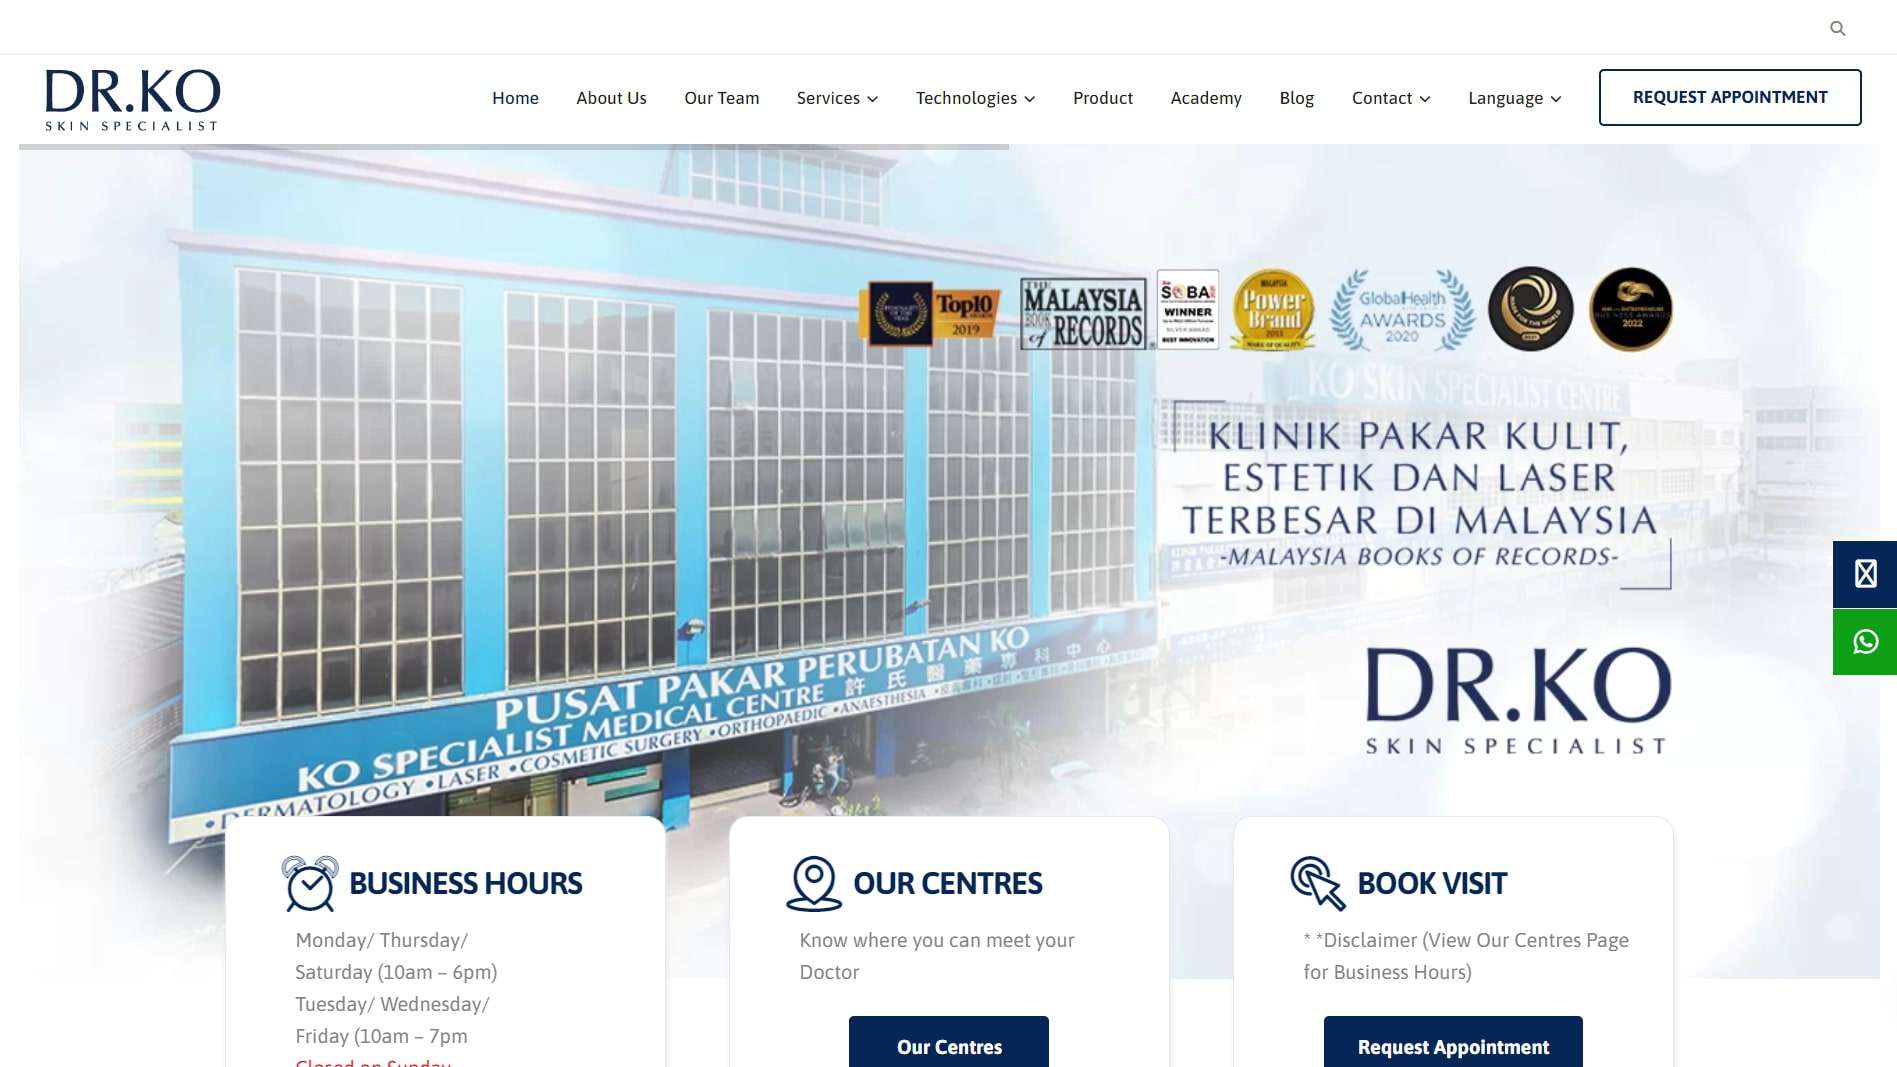
Task: Click the GlobalHealth Awards 2020 badge
Action: (1402, 310)
